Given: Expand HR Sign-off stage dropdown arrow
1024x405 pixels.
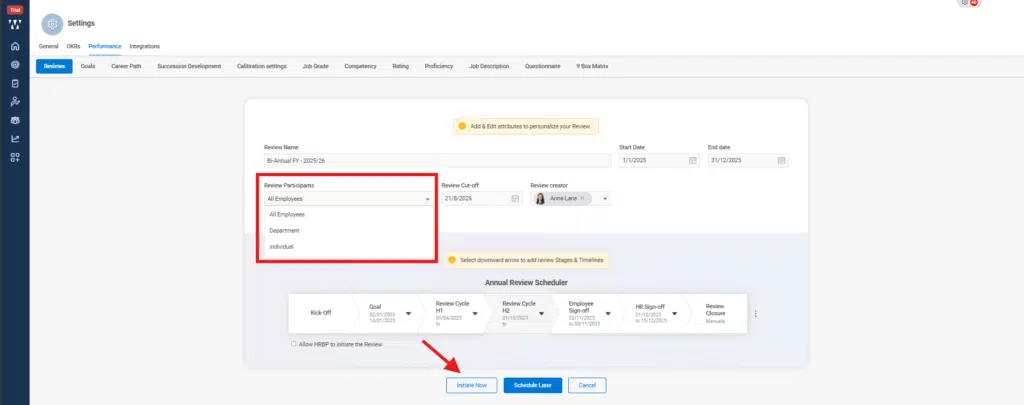Looking at the screenshot, I should (676, 312).
